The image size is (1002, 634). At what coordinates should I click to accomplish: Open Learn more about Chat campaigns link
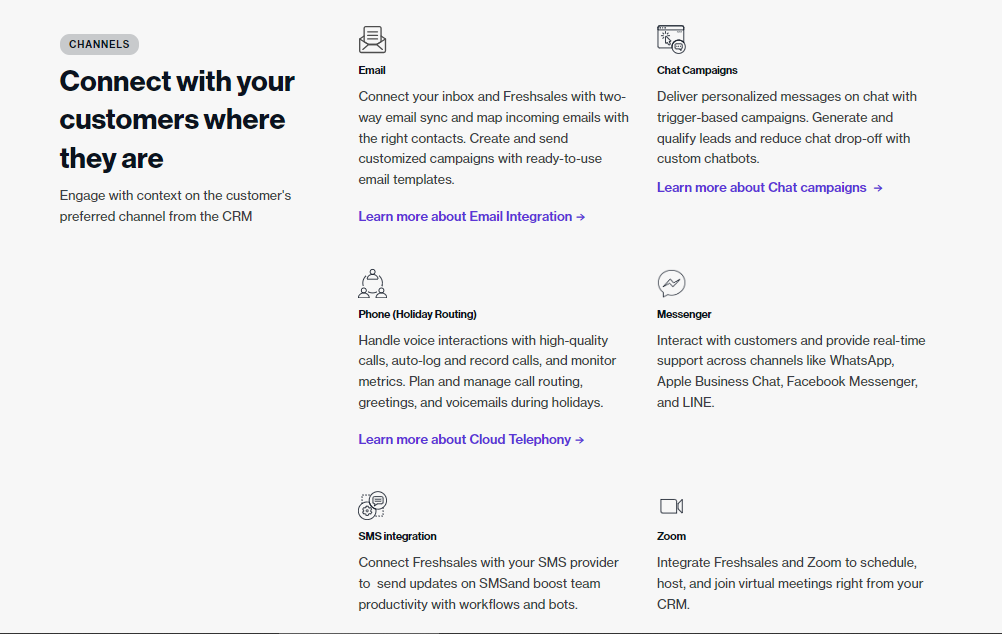tap(762, 187)
